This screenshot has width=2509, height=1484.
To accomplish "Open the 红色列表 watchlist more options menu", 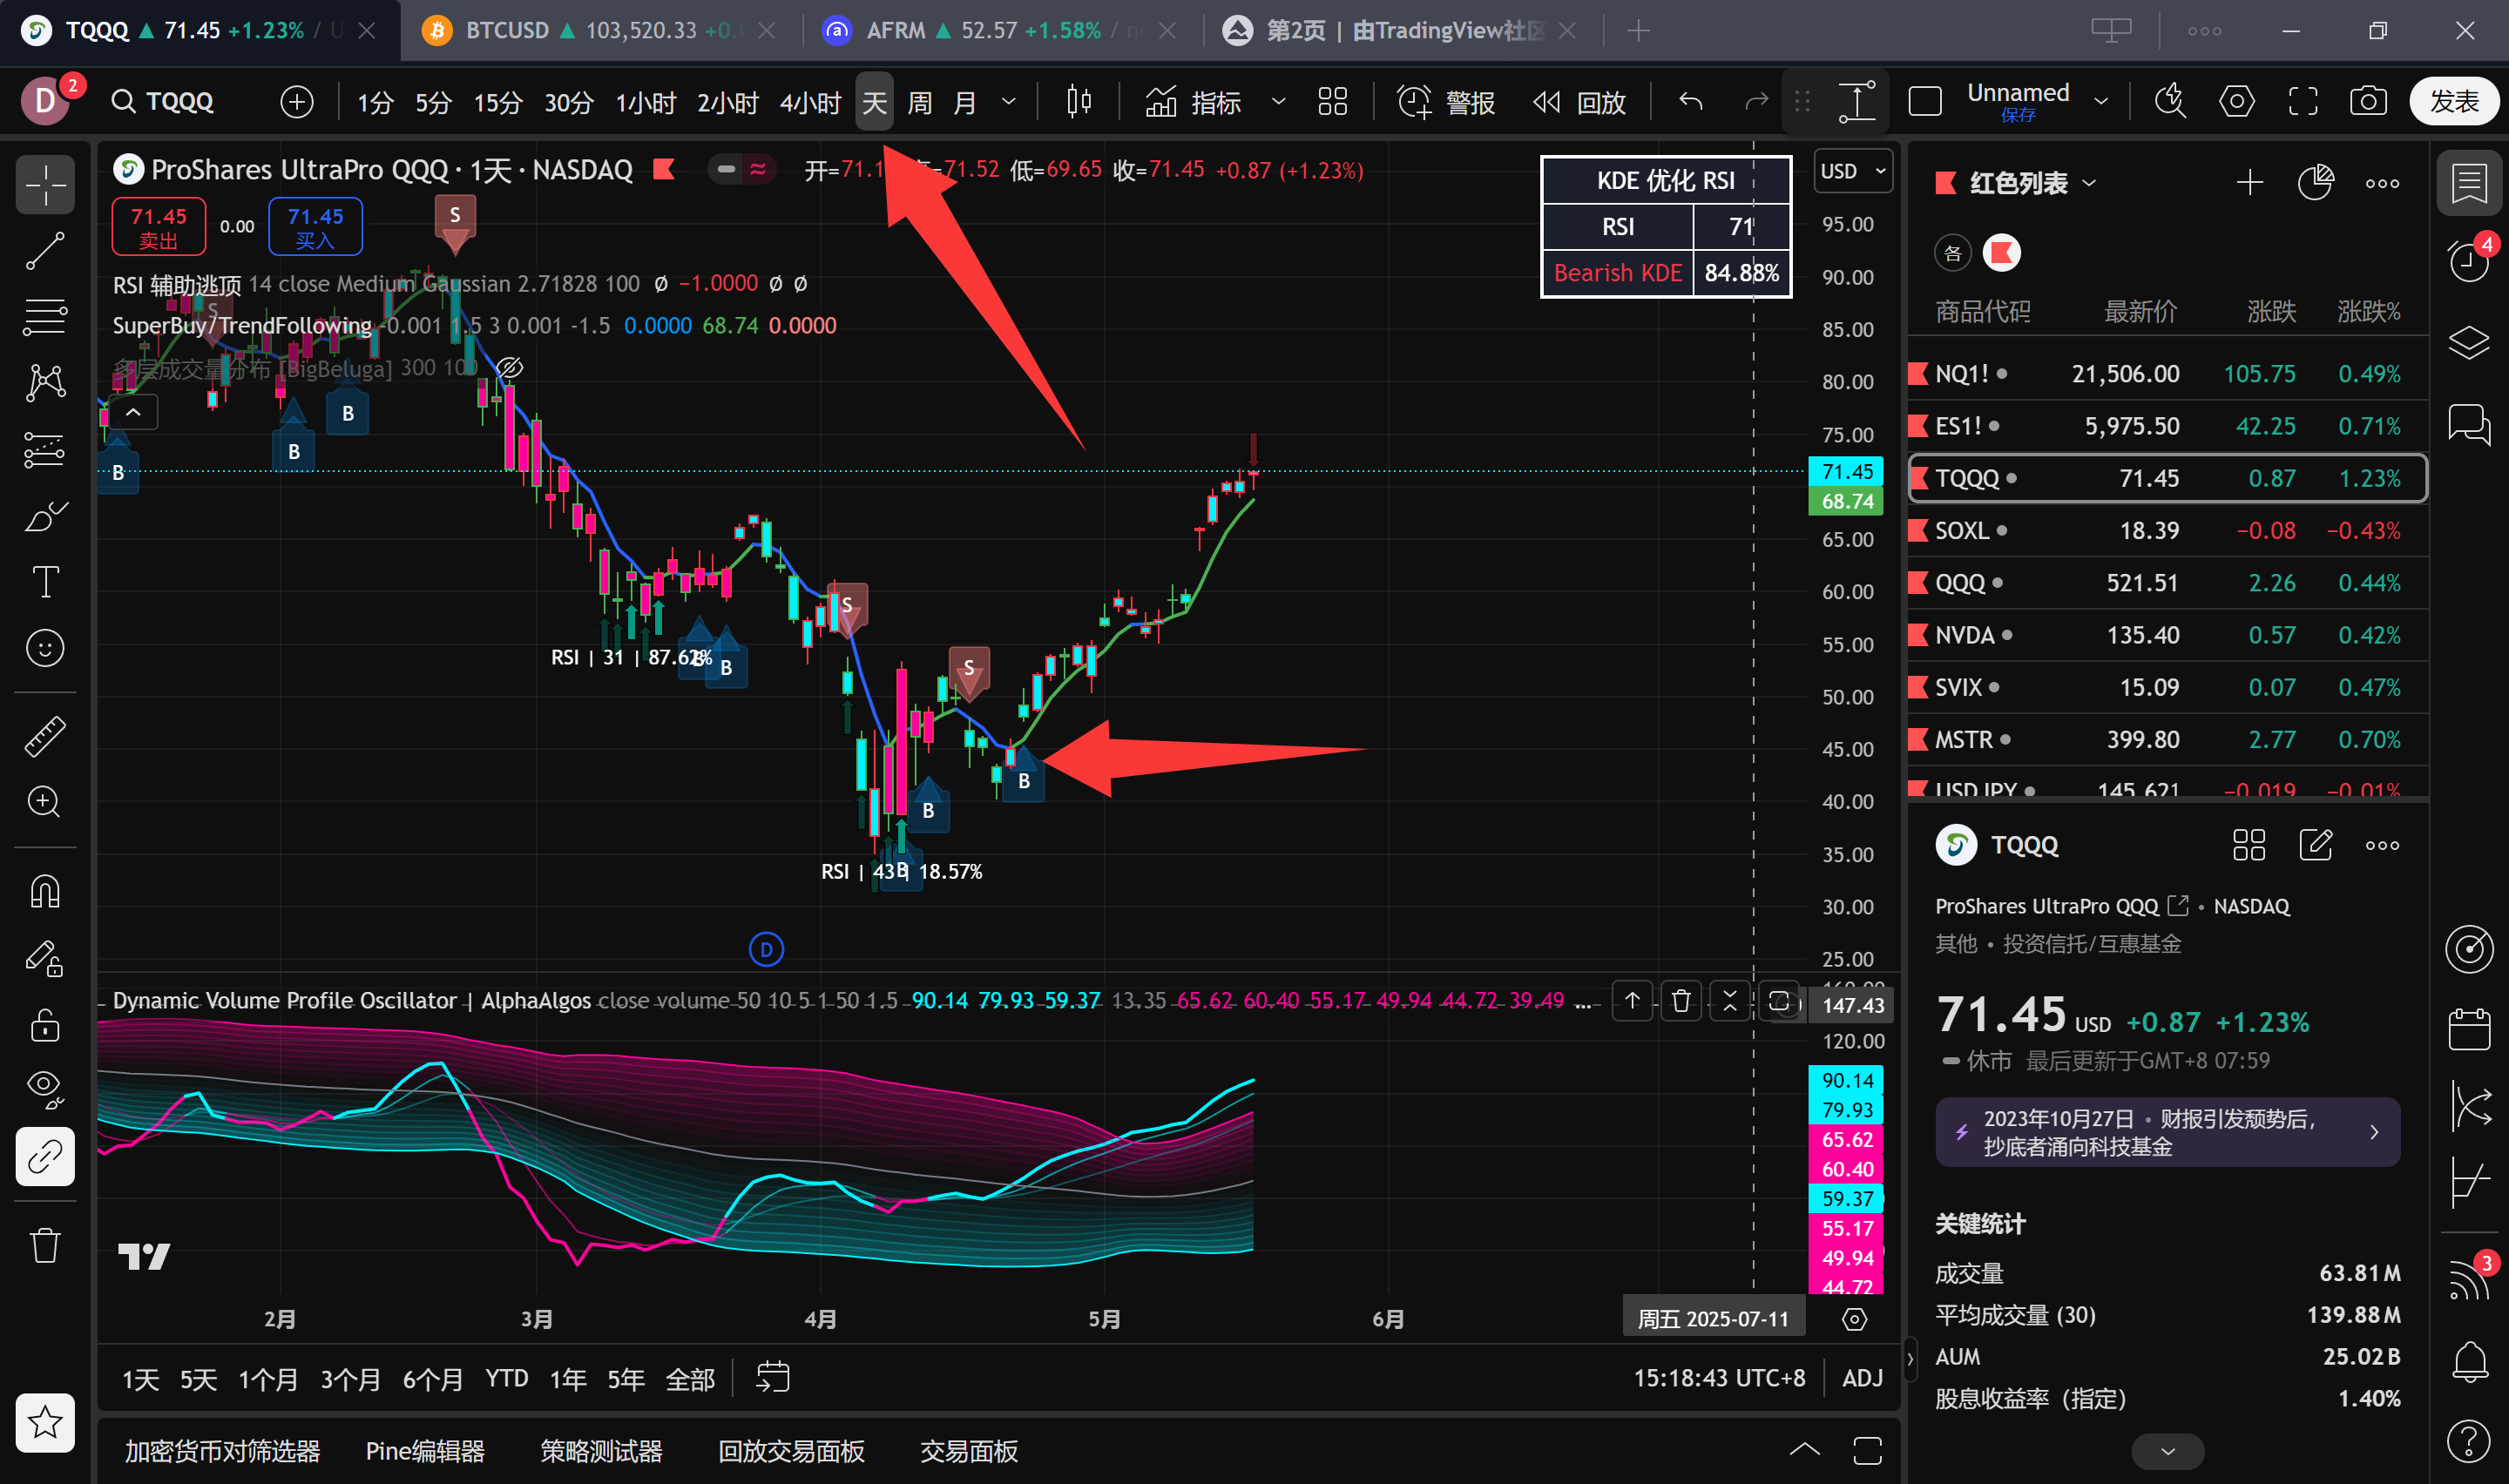I will tap(2382, 183).
